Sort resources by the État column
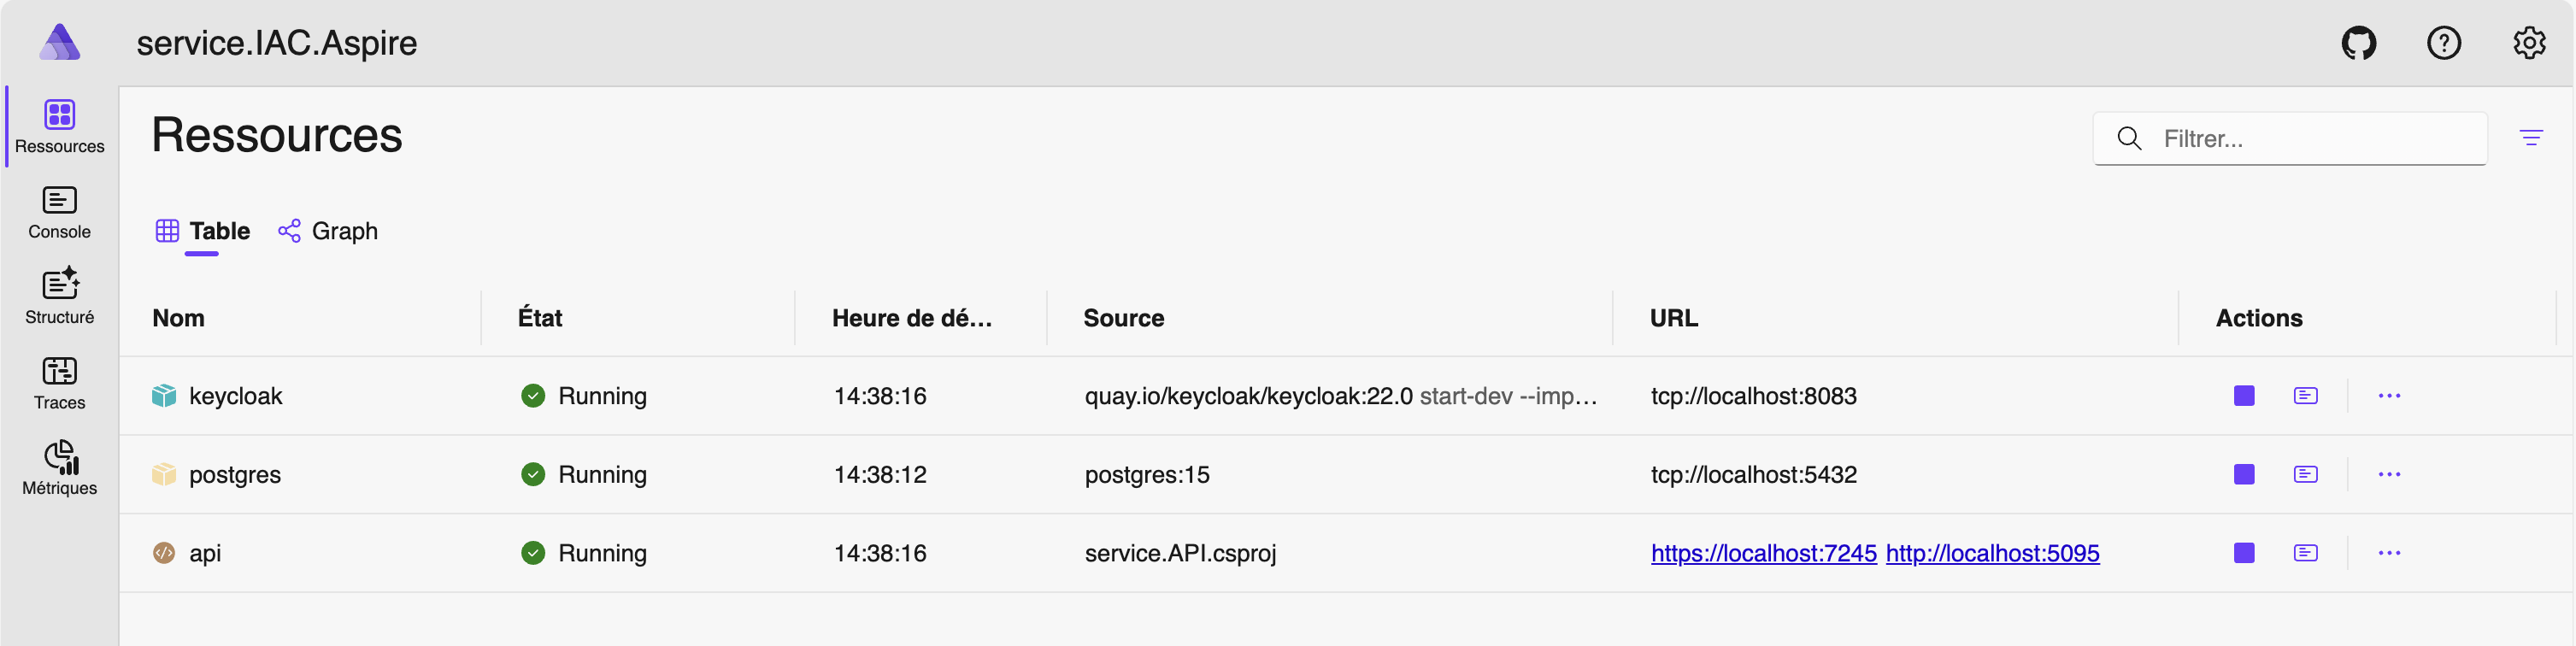This screenshot has width=2576, height=646. tap(539, 318)
